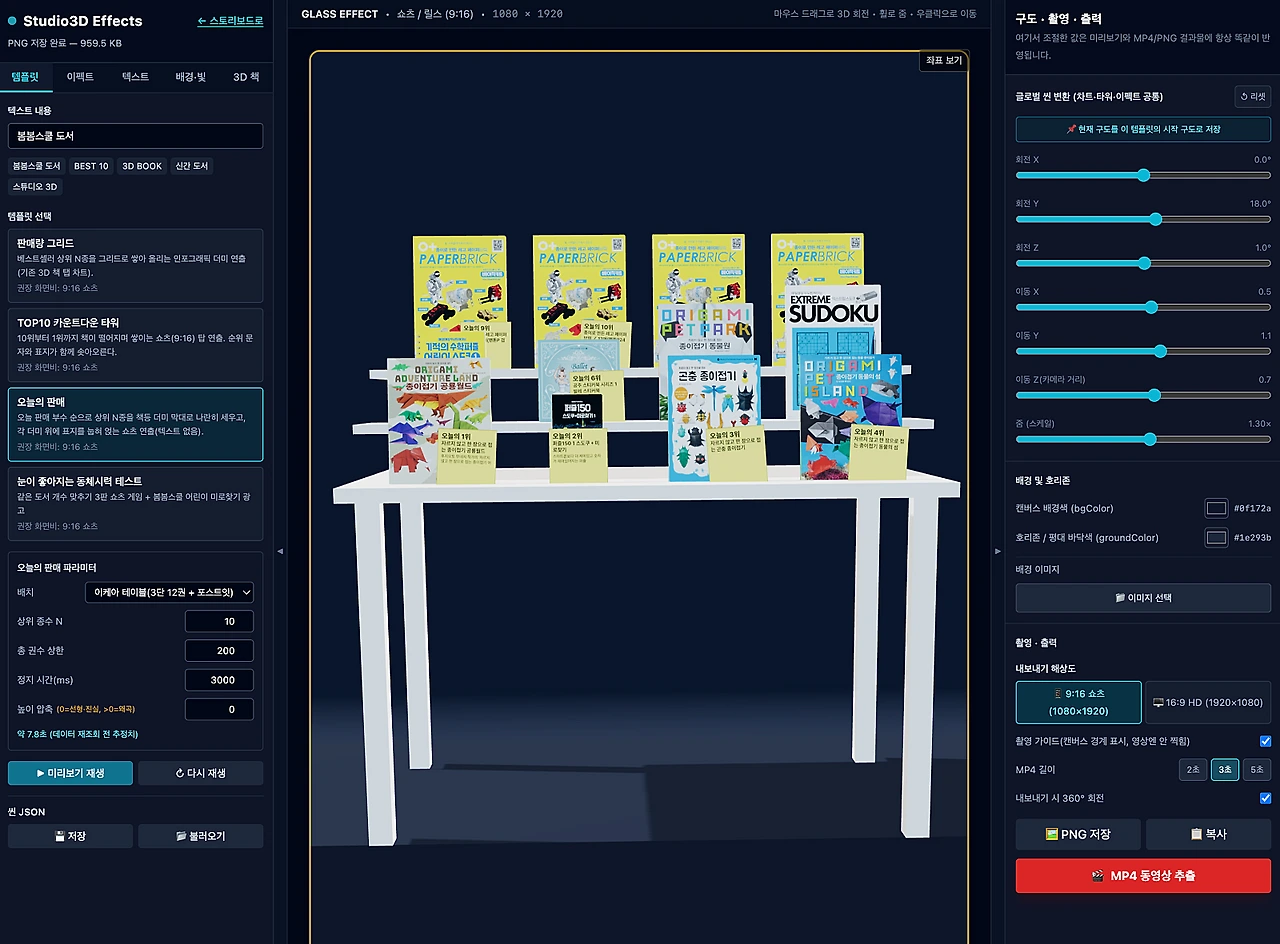Click the 줌 (스케일) slider
The width and height of the screenshot is (1280, 944).
click(1143, 439)
